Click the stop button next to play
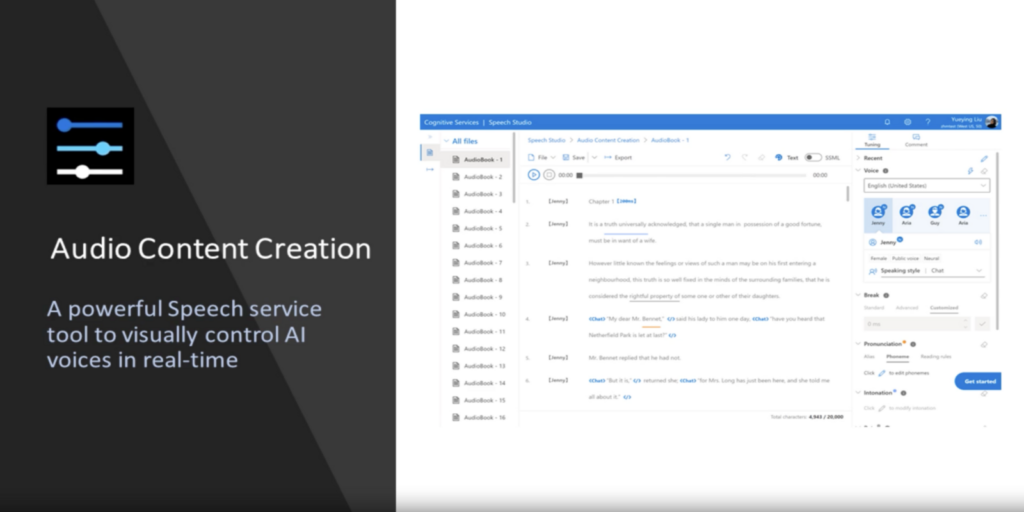This screenshot has height=512, width=1024. [549, 175]
